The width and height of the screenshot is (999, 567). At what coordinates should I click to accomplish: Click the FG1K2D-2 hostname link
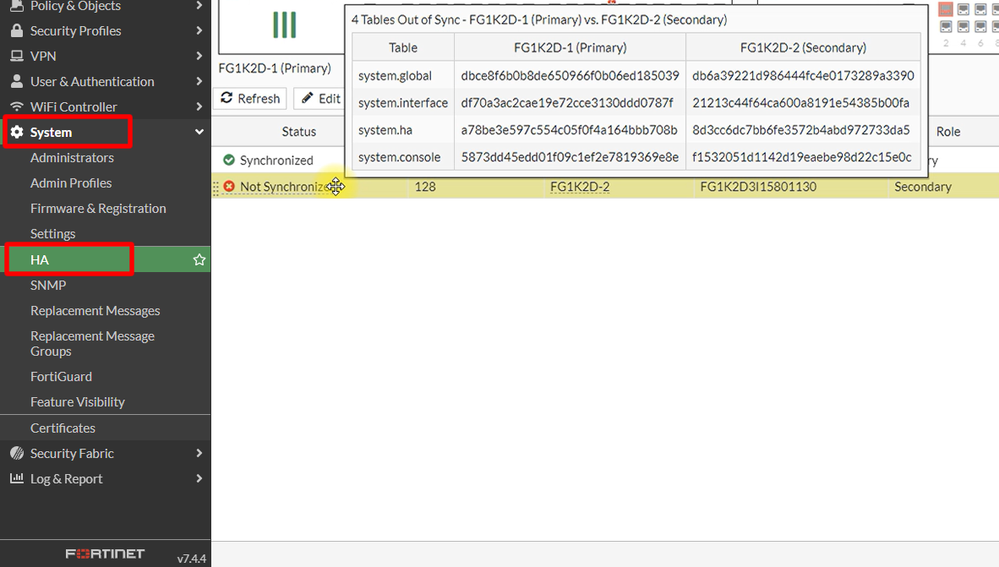coord(580,187)
